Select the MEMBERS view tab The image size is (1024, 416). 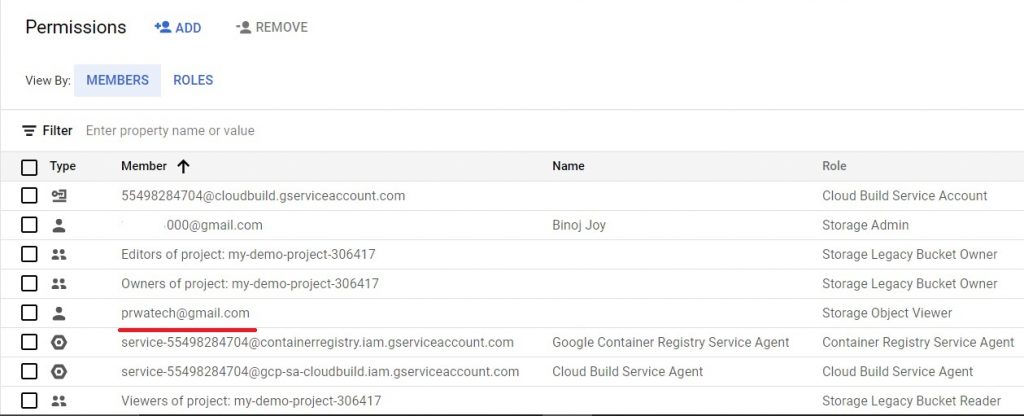coord(118,80)
